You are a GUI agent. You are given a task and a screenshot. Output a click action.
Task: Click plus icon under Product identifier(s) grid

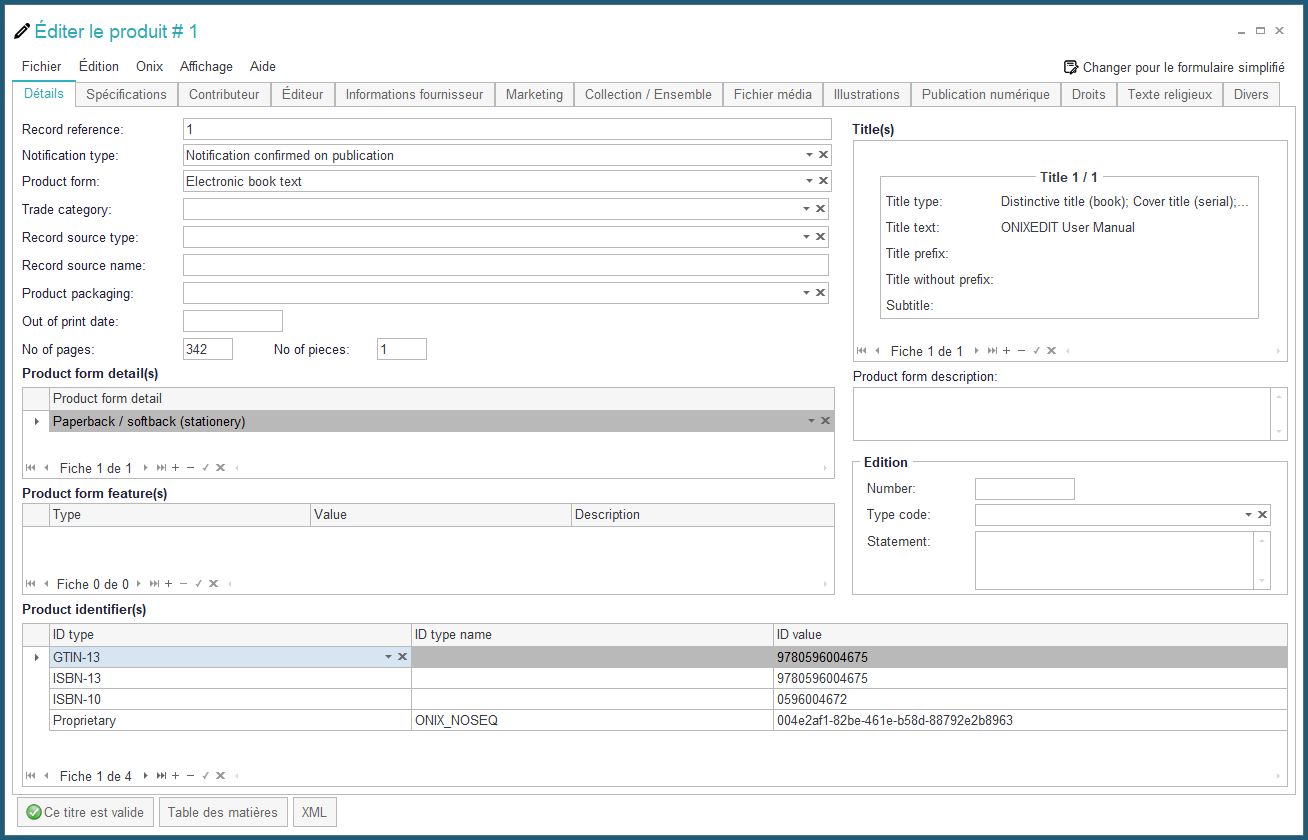coord(176,776)
